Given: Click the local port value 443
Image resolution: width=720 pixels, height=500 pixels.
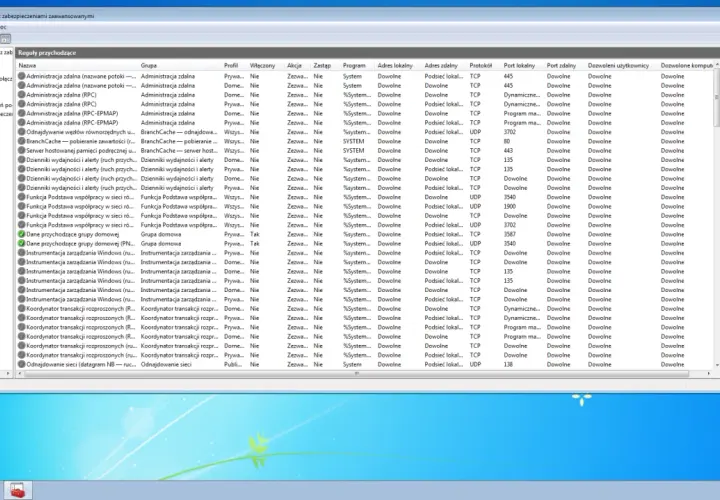Looking at the screenshot, I should pos(508,151).
